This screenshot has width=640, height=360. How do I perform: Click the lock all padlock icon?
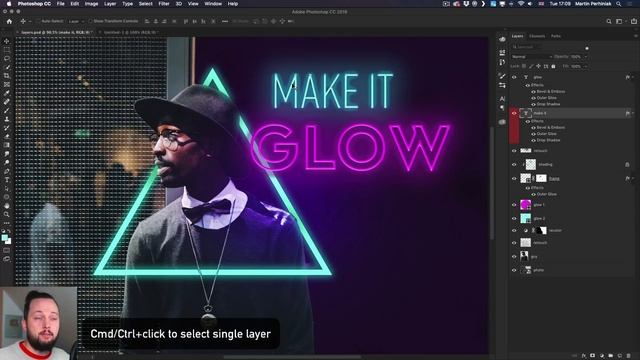click(x=553, y=66)
